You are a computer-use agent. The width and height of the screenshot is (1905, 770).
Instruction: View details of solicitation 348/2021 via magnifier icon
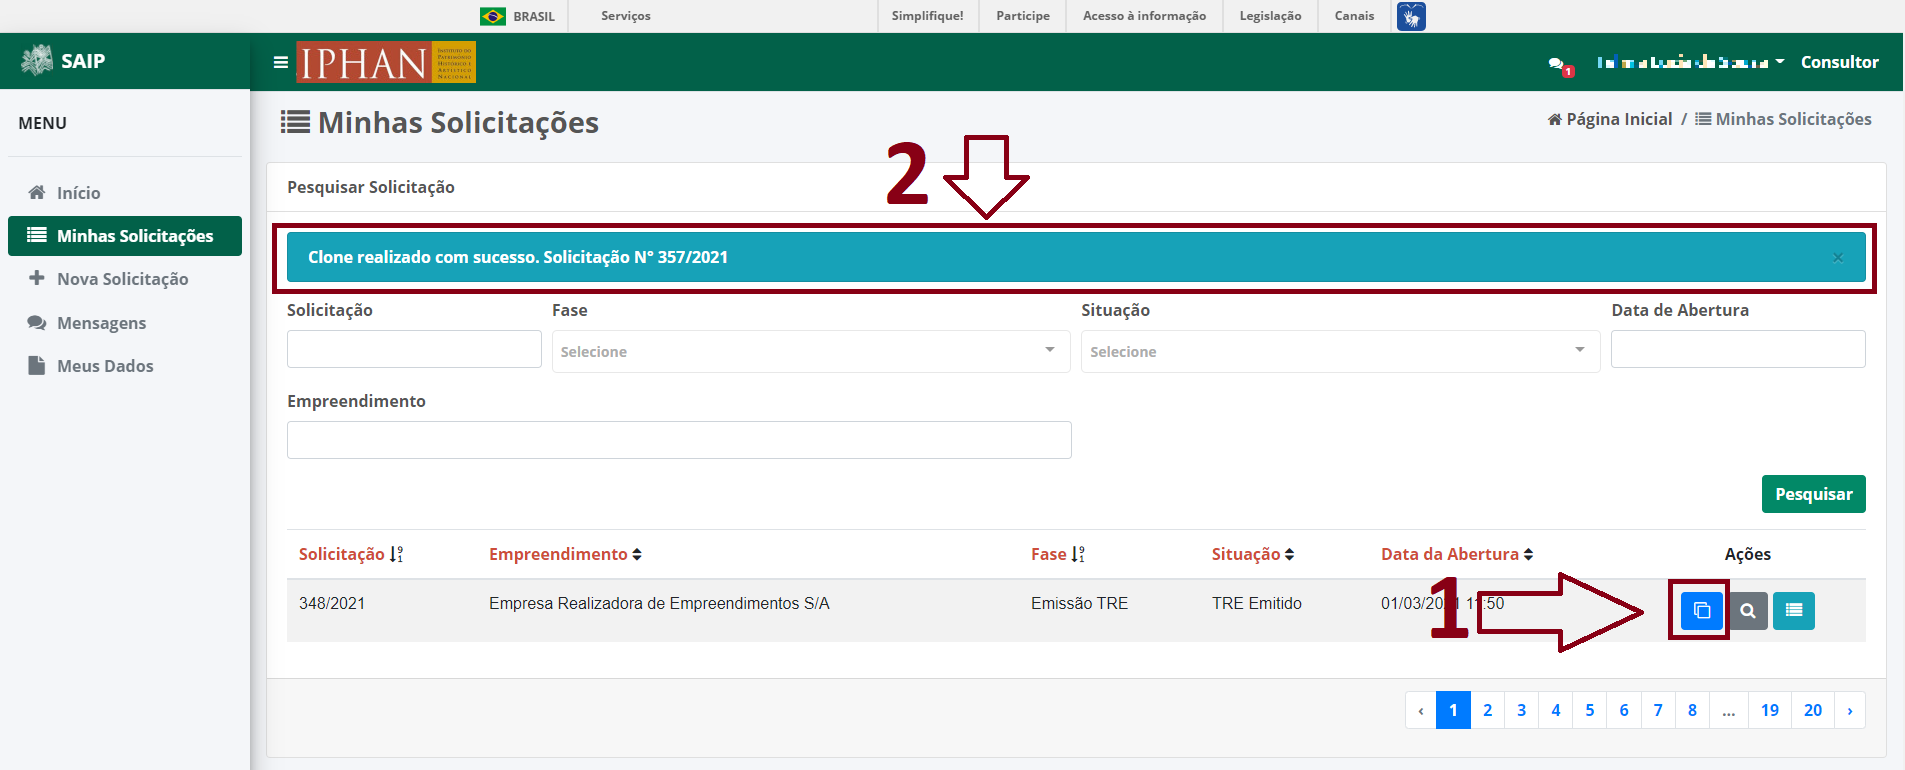[1748, 611]
